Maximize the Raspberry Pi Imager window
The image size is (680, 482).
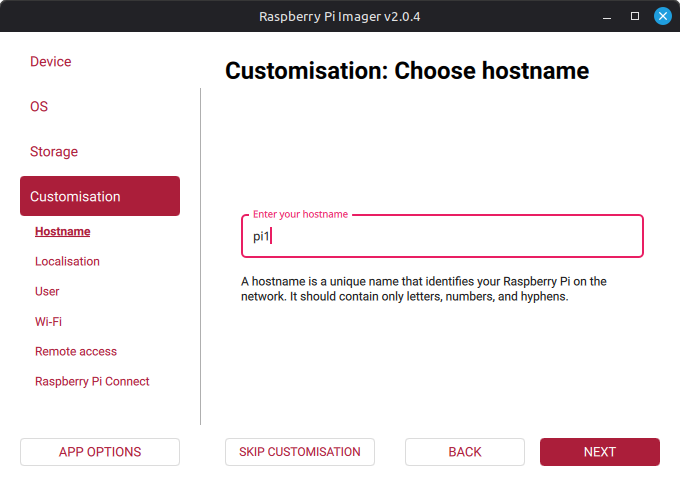(634, 16)
